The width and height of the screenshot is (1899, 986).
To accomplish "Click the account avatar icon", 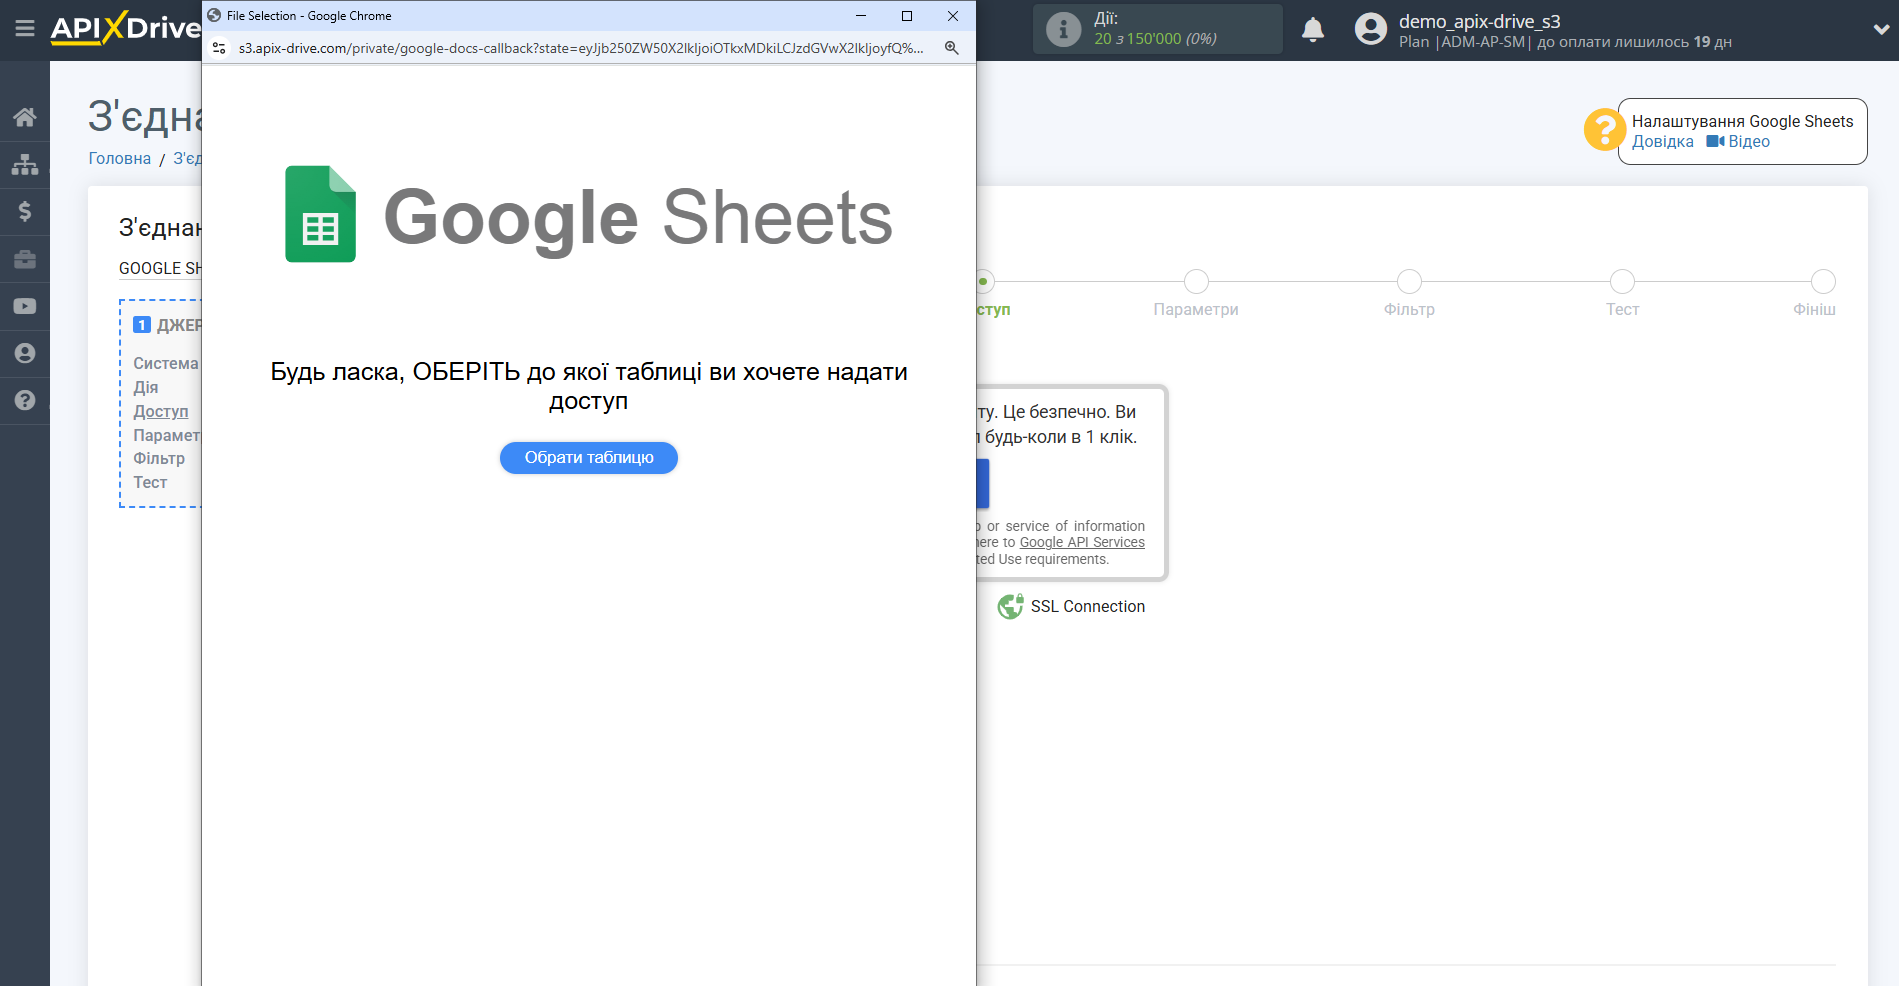I will [1371, 29].
